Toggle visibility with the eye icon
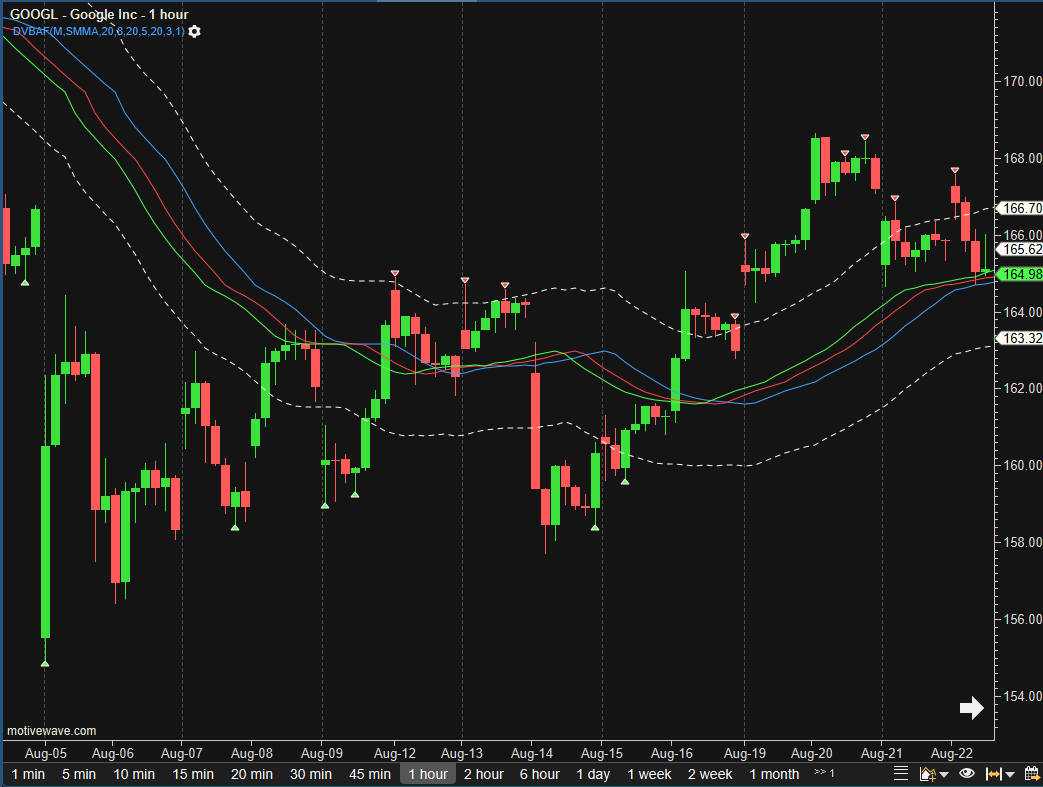This screenshot has width=1043, height=787. (966, 773)
